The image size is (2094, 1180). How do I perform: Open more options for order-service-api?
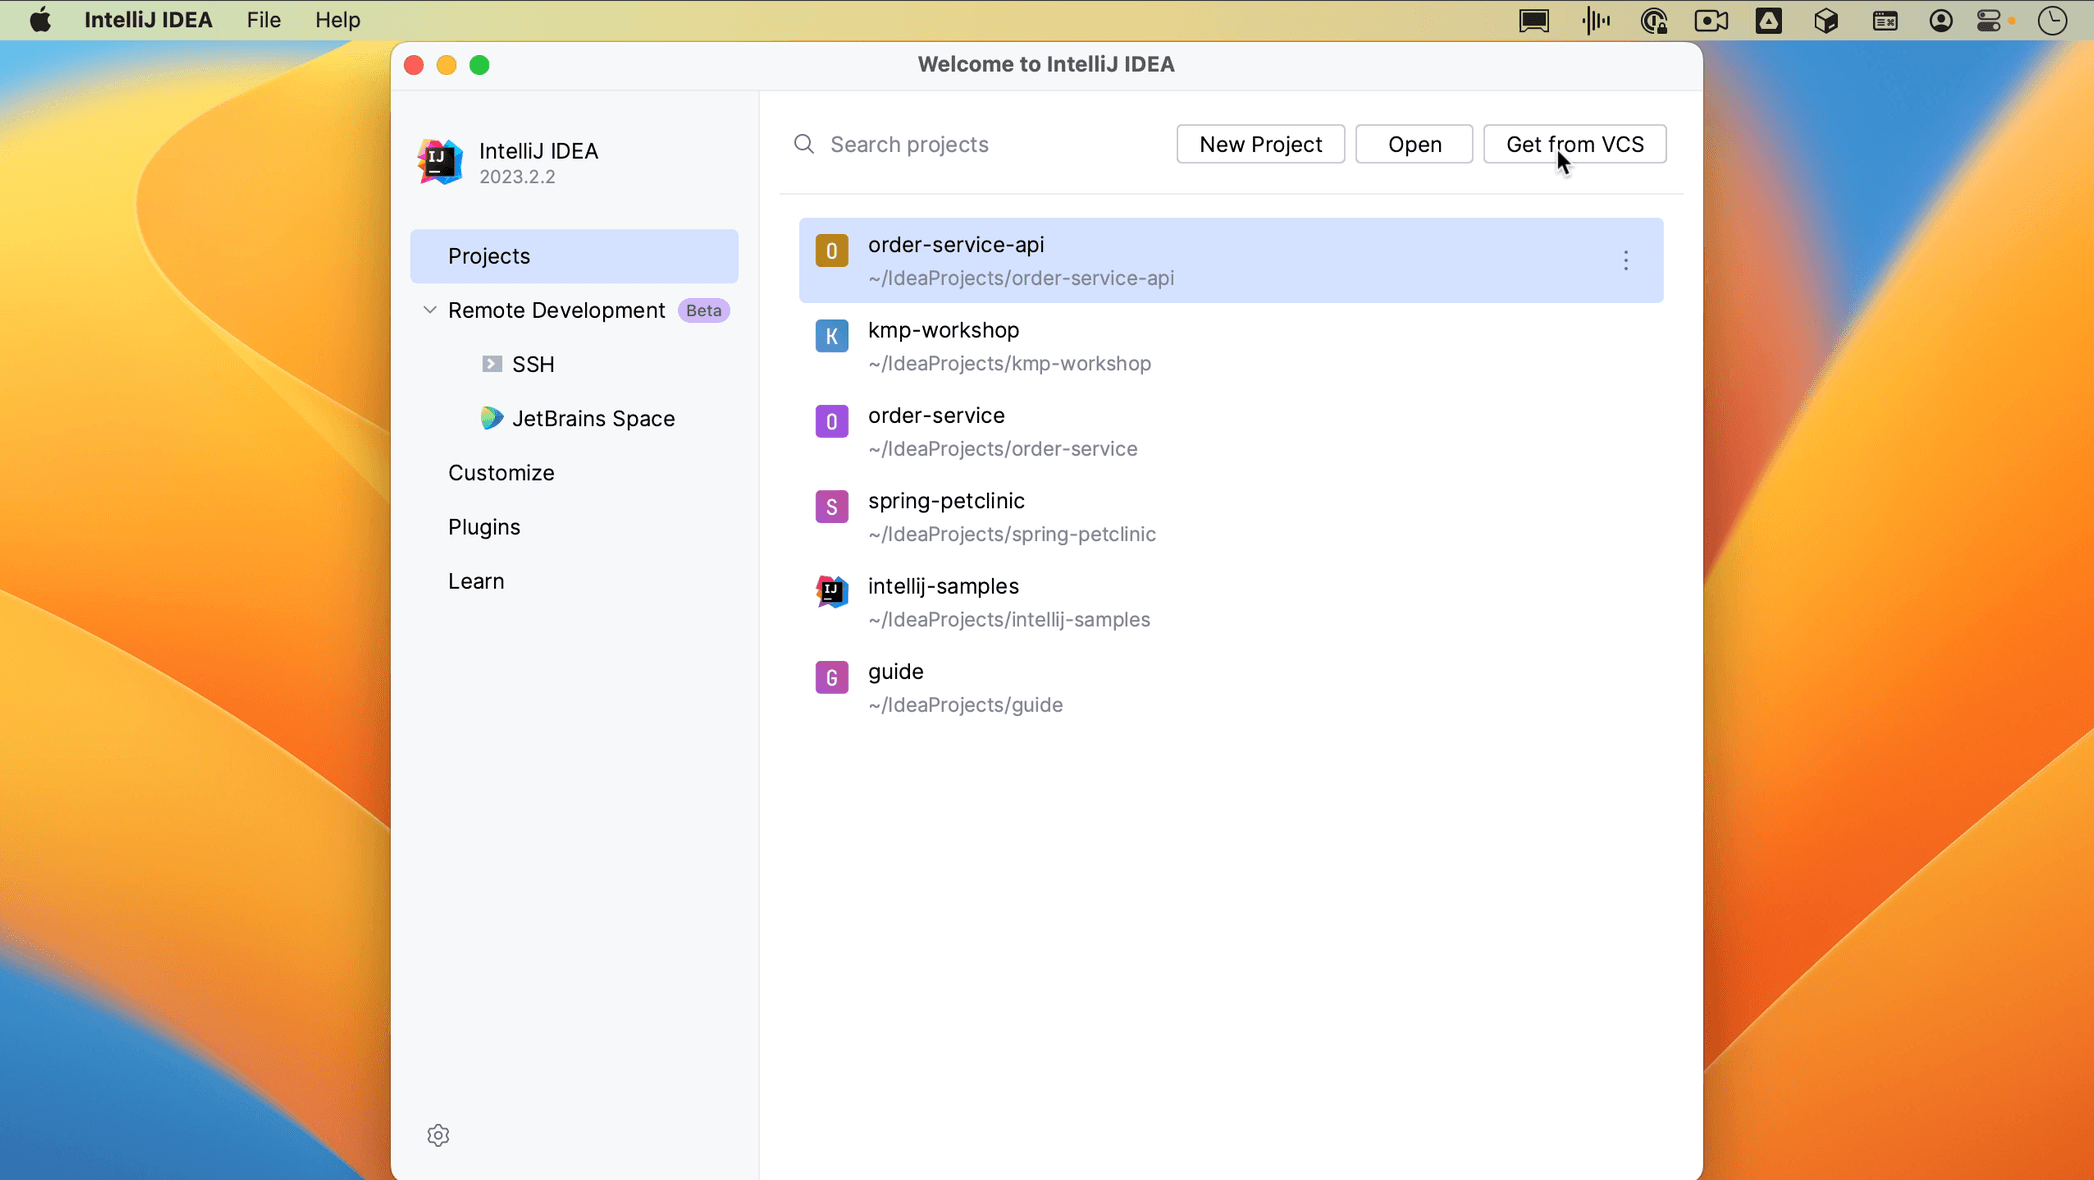1625,260
